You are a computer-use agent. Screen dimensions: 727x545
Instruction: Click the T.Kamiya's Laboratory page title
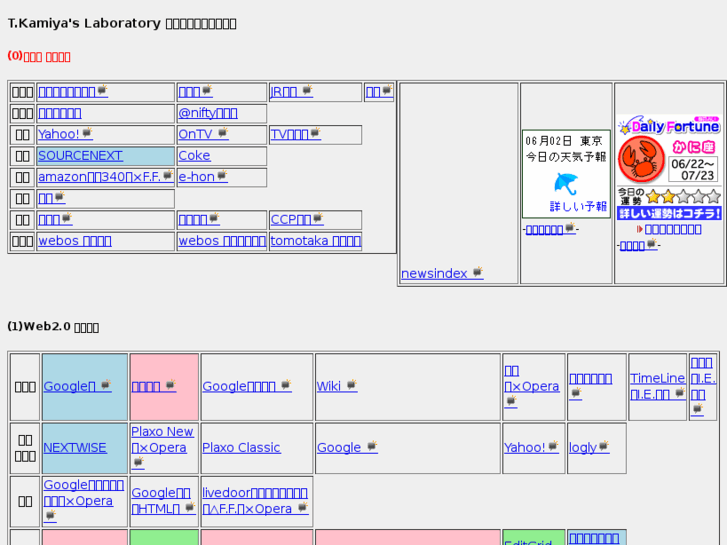(122, 23)
